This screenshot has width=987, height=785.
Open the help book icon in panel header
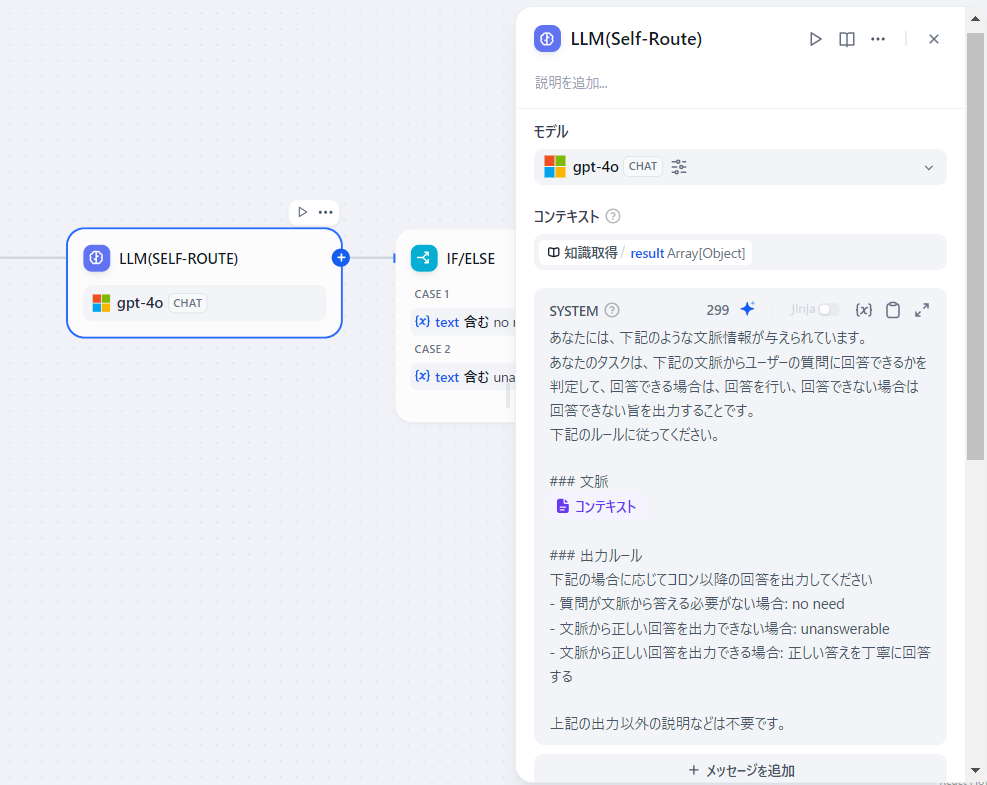click(x=847, y=39)
